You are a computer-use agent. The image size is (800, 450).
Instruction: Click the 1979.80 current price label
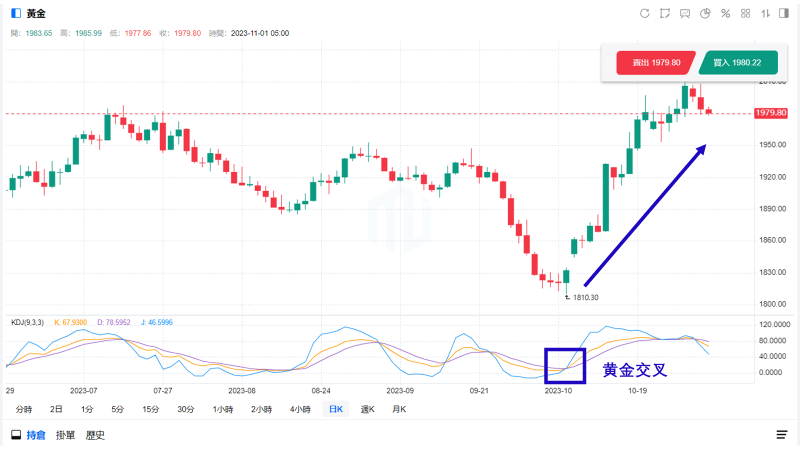pyautogui.click(x=773, y=114)
